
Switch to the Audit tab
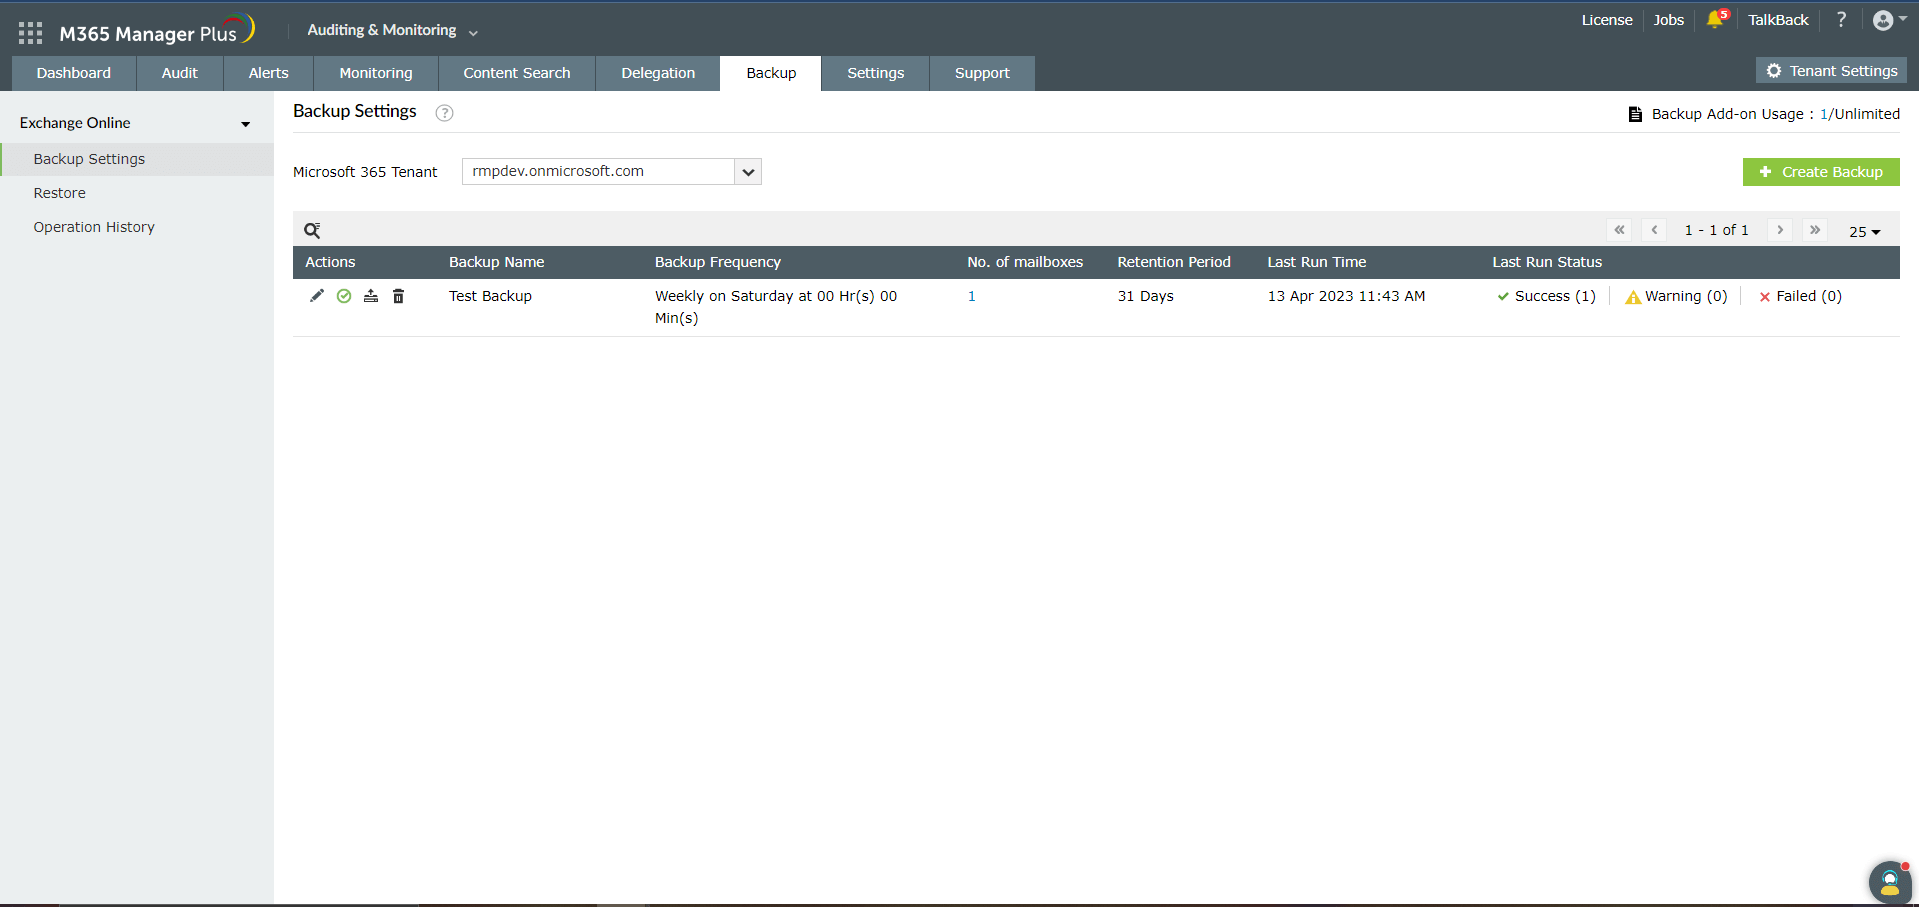(x=180, y=73)
